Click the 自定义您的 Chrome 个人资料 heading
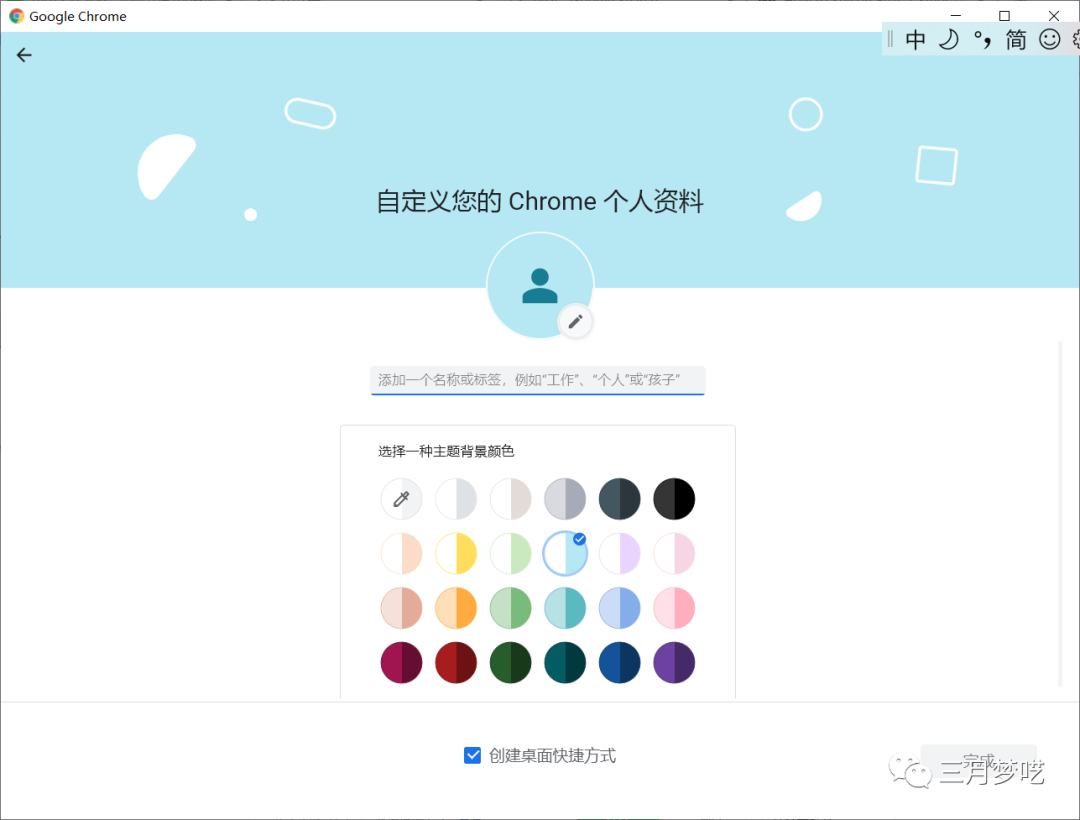The width and height of the screenshot is (1080, 820). [540, 201]
